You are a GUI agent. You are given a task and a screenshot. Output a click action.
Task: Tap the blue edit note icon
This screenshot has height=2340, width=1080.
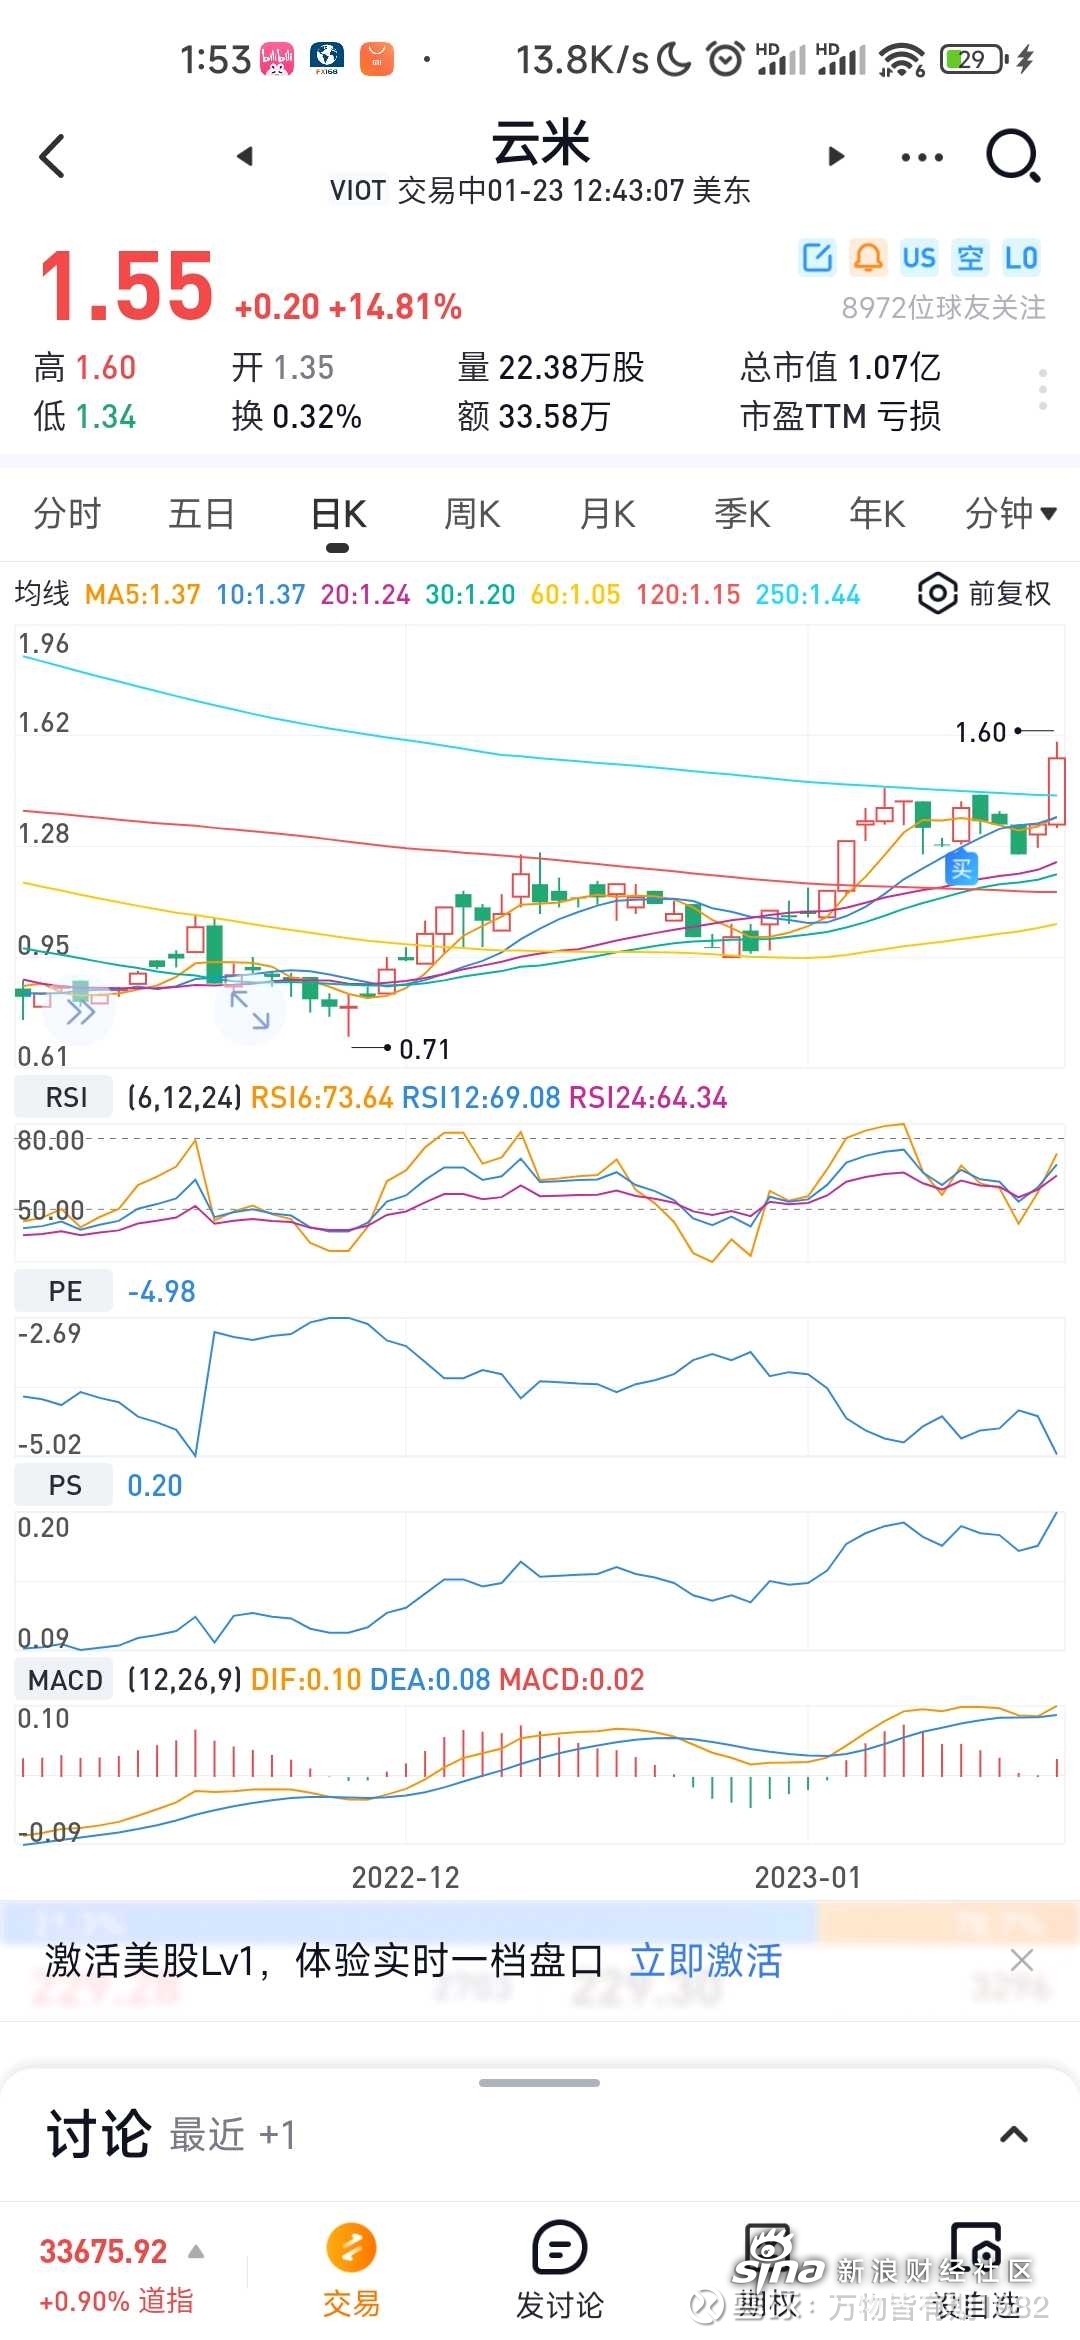coord(817,258)
